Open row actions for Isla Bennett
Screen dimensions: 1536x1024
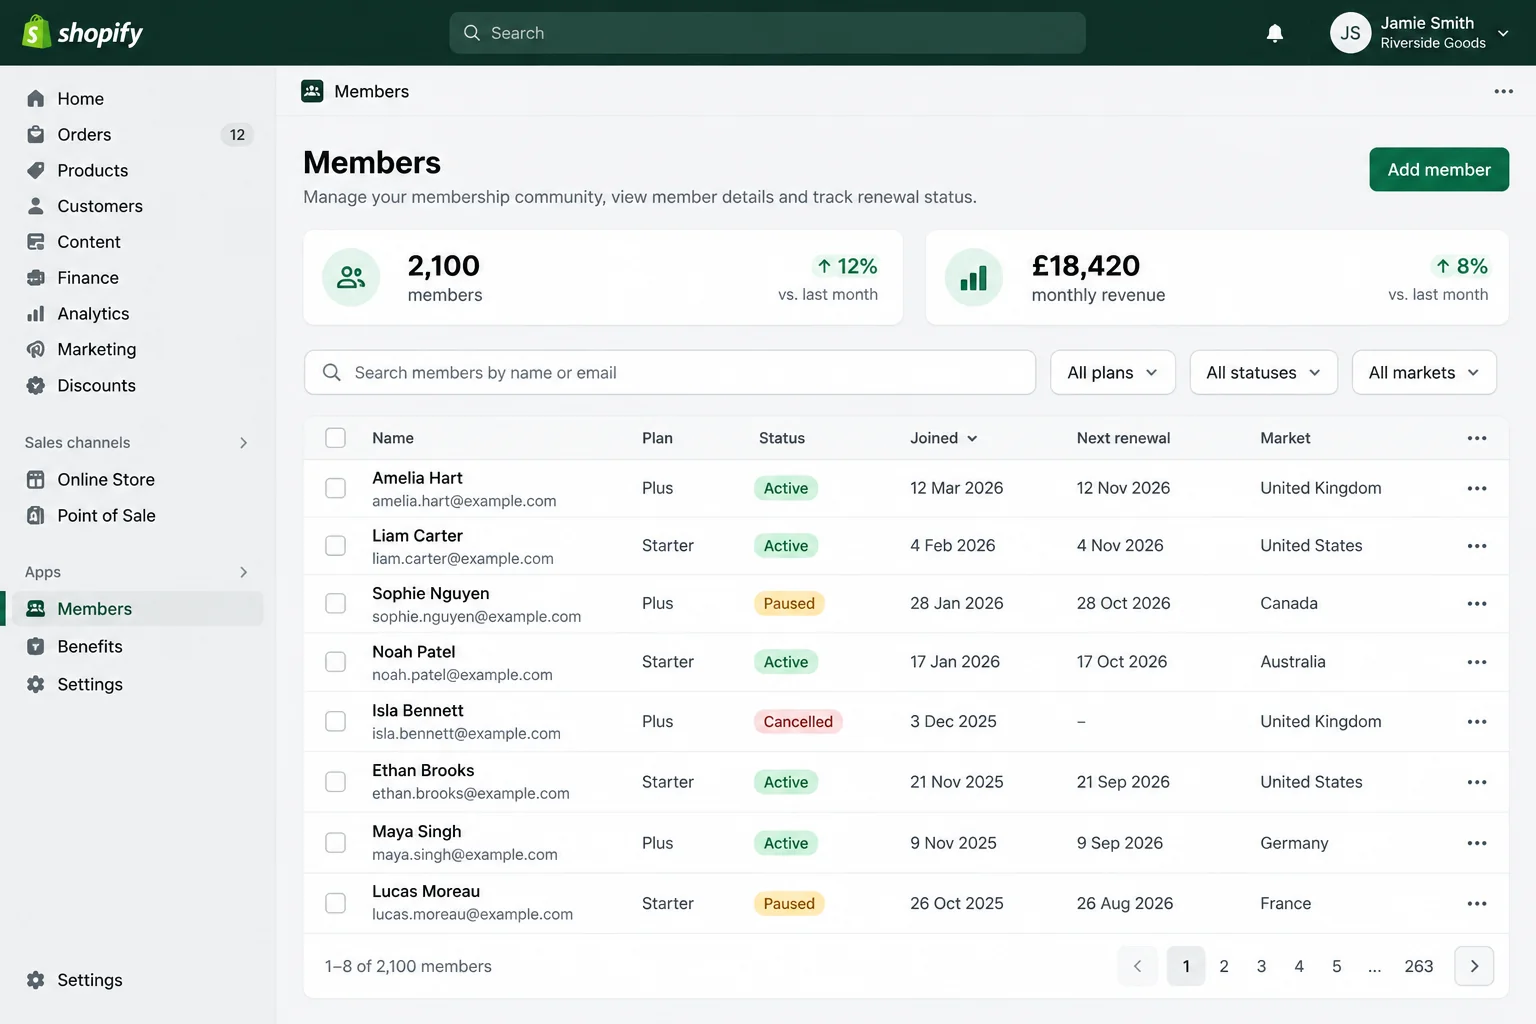click(1477, 722)
